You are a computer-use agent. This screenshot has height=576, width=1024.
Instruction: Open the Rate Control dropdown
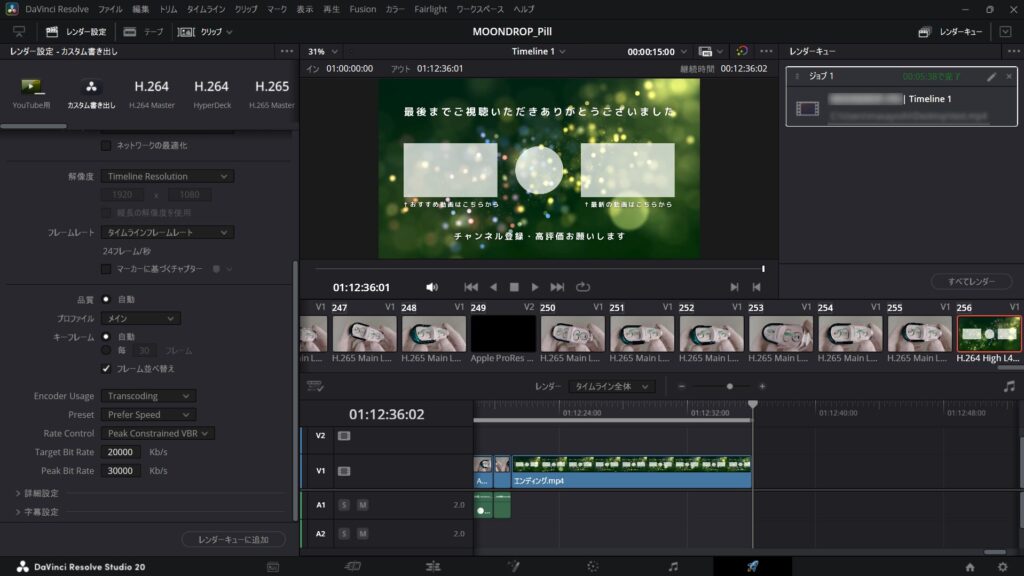pyautogui.click(x=156, y=432)
